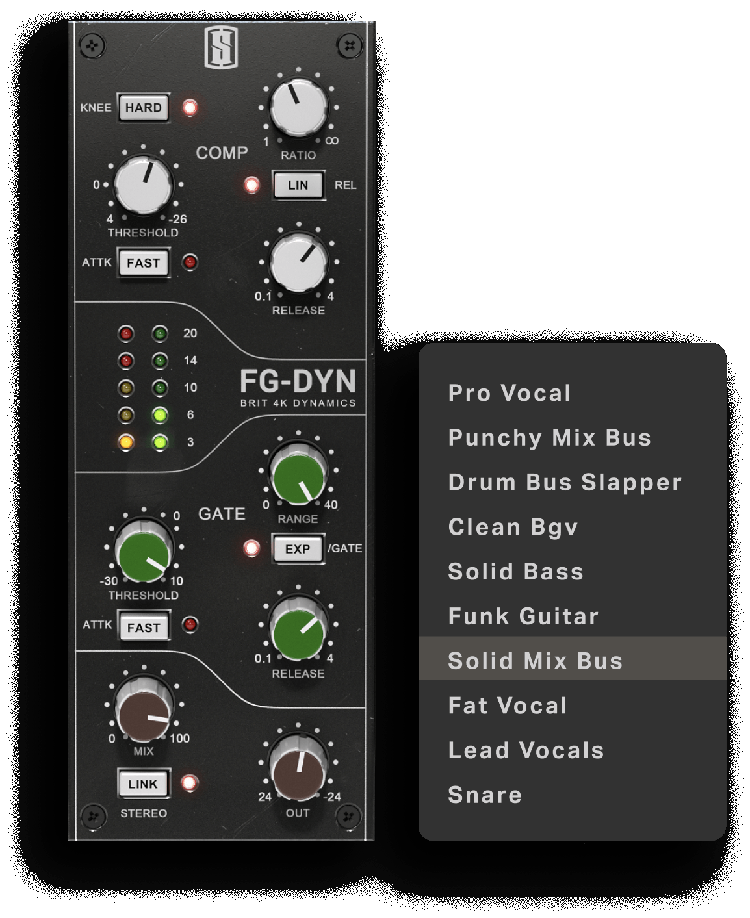Click the green meter LED at 20
This screenshot has height=918, width=750.
159,334
